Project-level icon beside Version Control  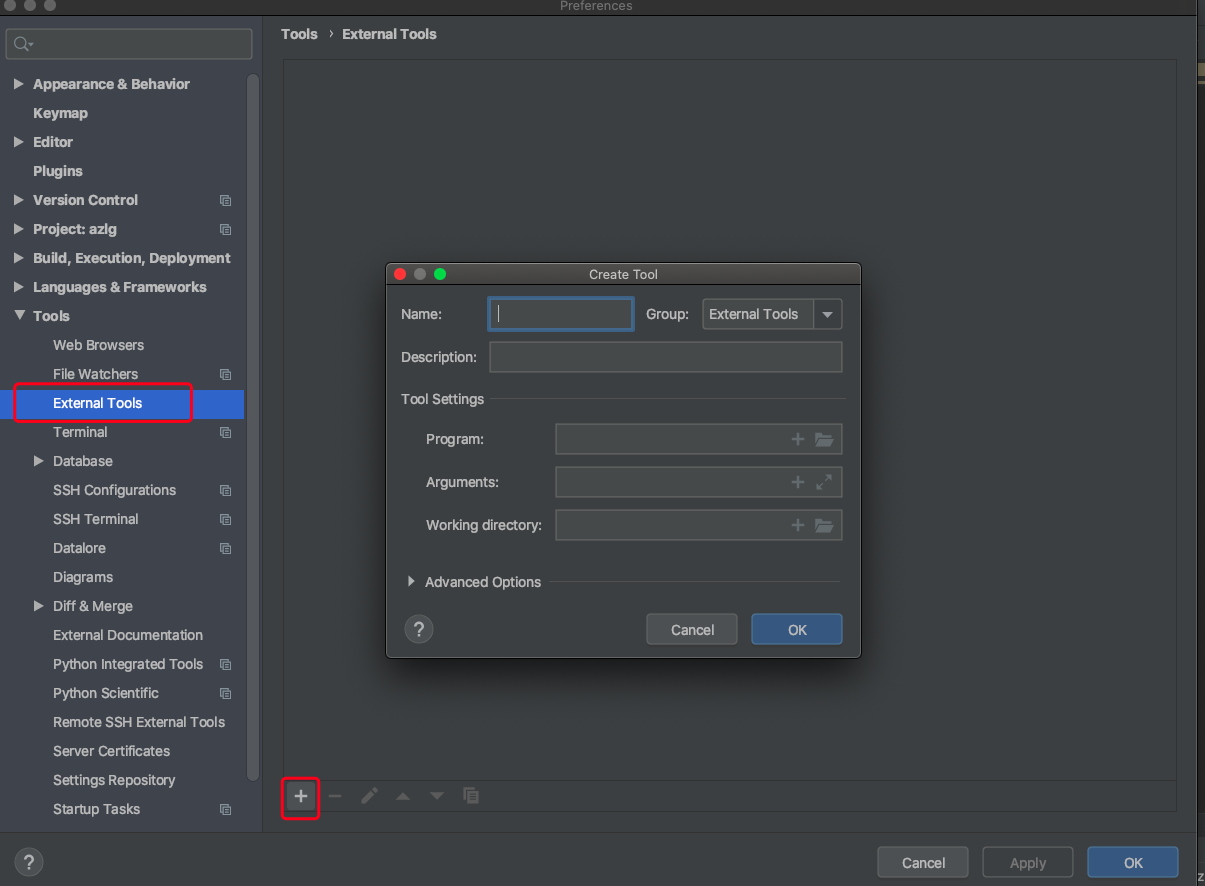(225, 200)
